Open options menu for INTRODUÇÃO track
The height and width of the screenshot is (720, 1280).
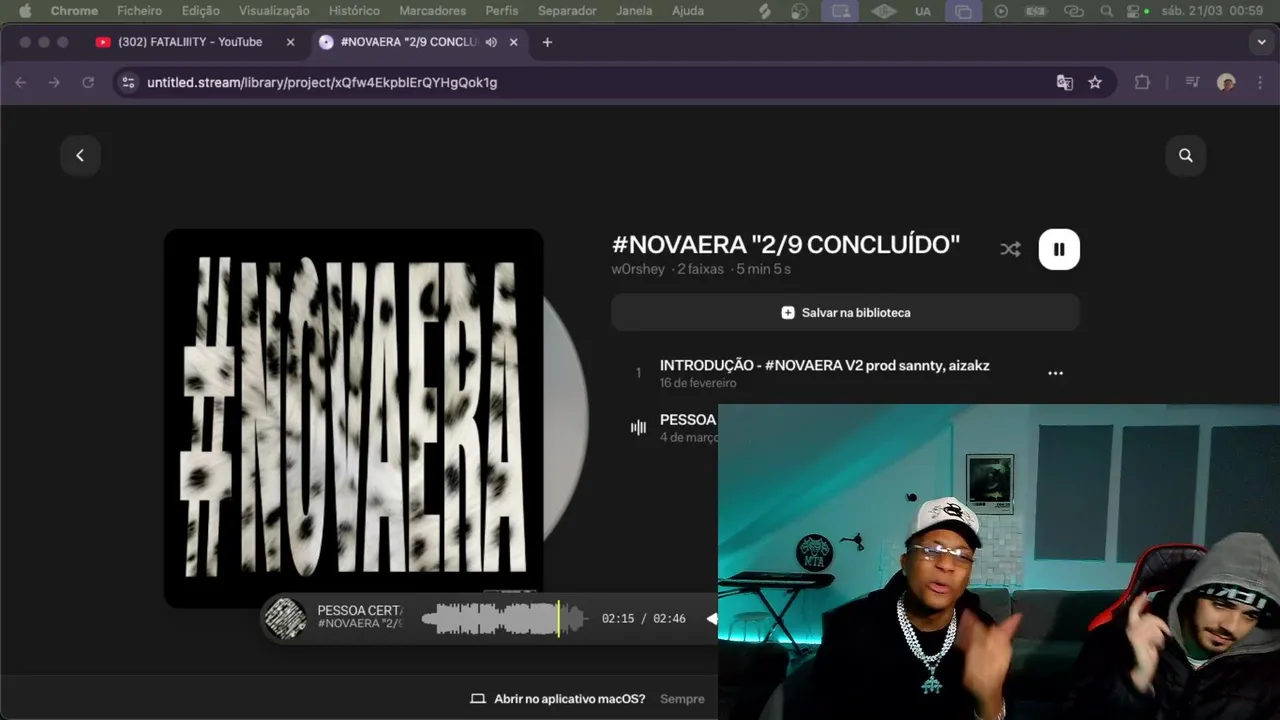pyautogui.click(x=1055, y=373)
